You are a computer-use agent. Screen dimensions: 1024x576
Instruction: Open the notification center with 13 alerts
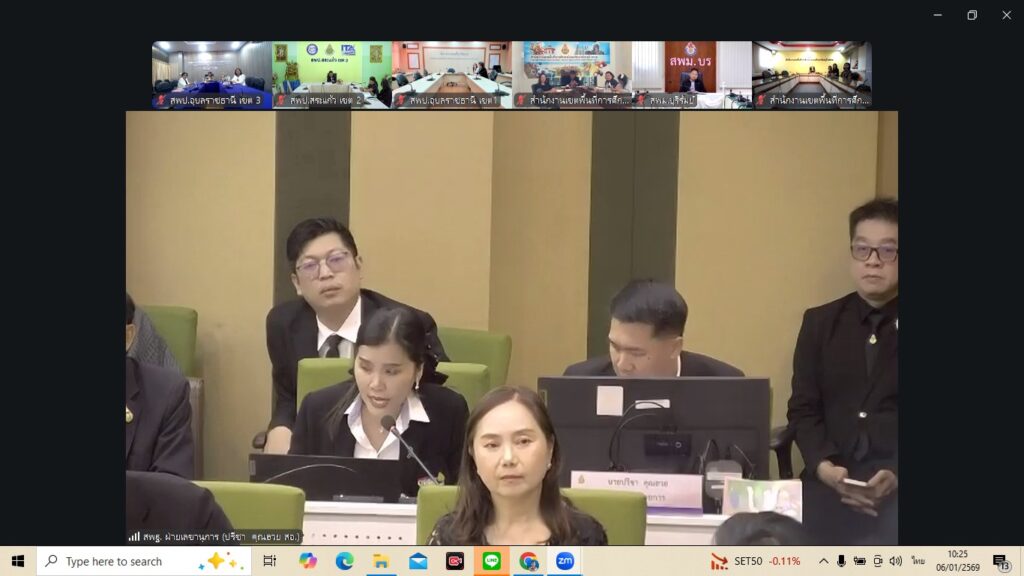pos(1001,561)
